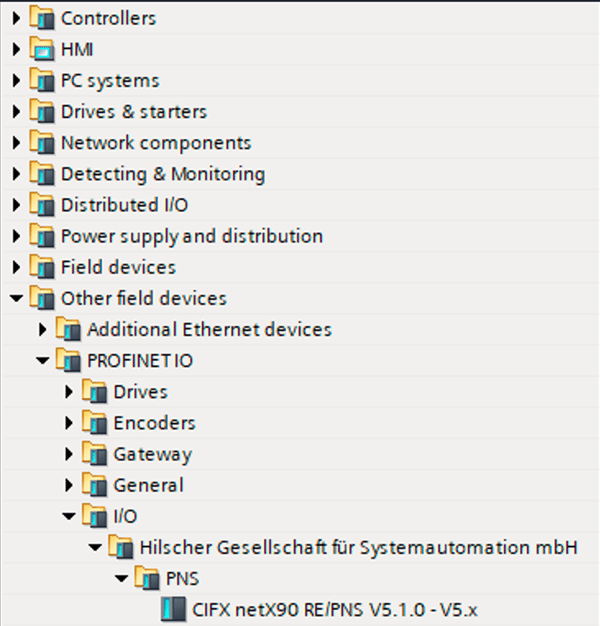Click the HMI folder icon

[x=42, y=49]
